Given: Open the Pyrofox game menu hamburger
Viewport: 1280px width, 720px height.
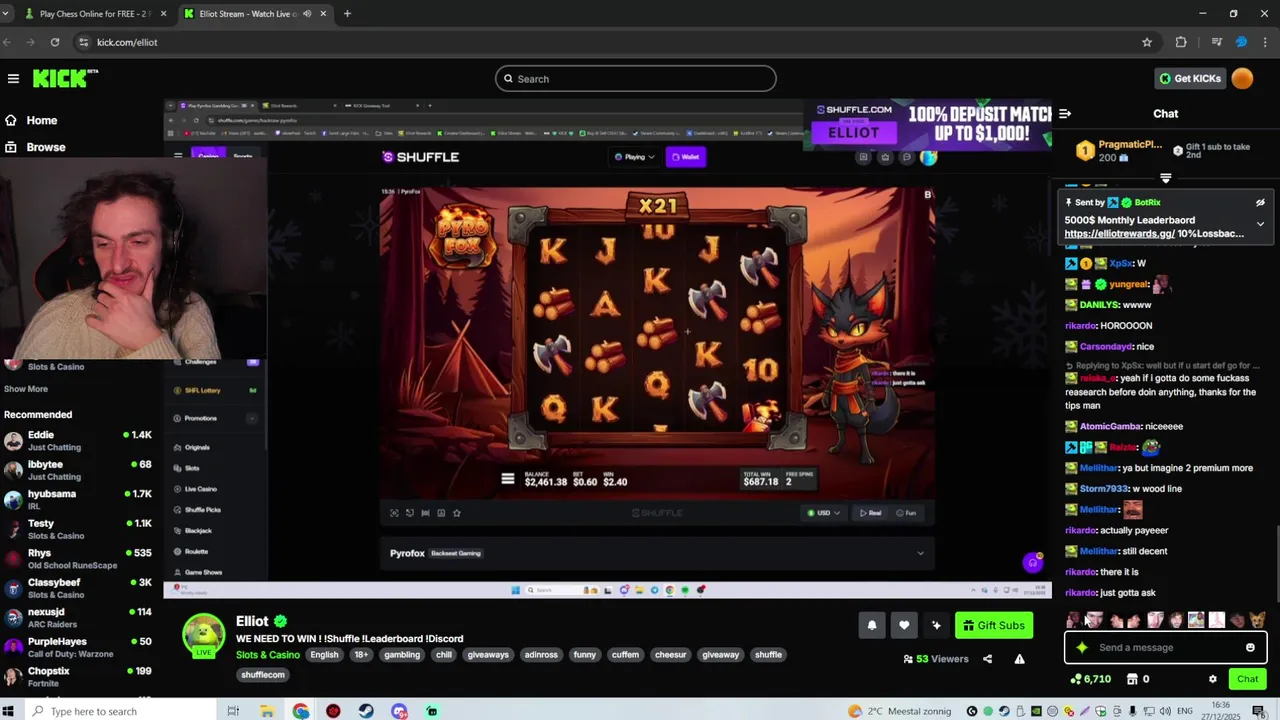Looking at the screenshot, I should pos(507,479).
